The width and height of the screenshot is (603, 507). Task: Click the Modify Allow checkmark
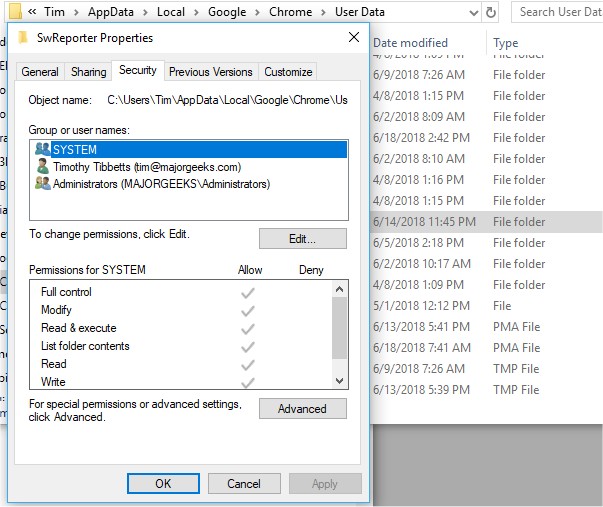248,310
